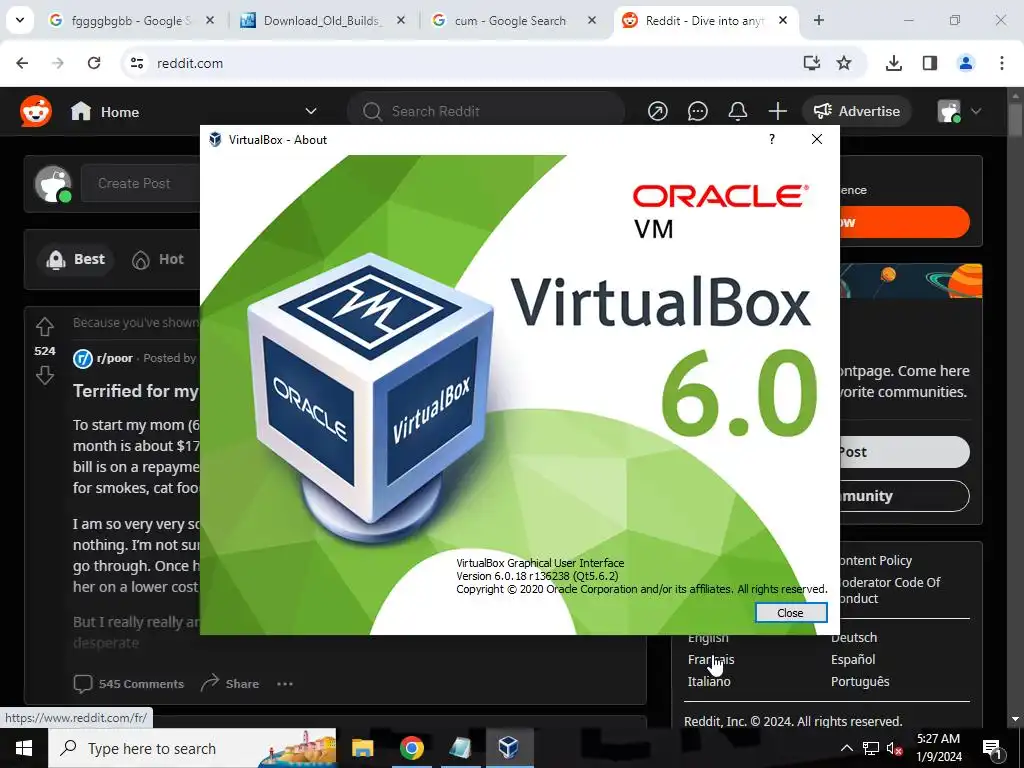Bookmark this page with the star icon
This screenshot has height=768, width=1024.
[844, 63]
